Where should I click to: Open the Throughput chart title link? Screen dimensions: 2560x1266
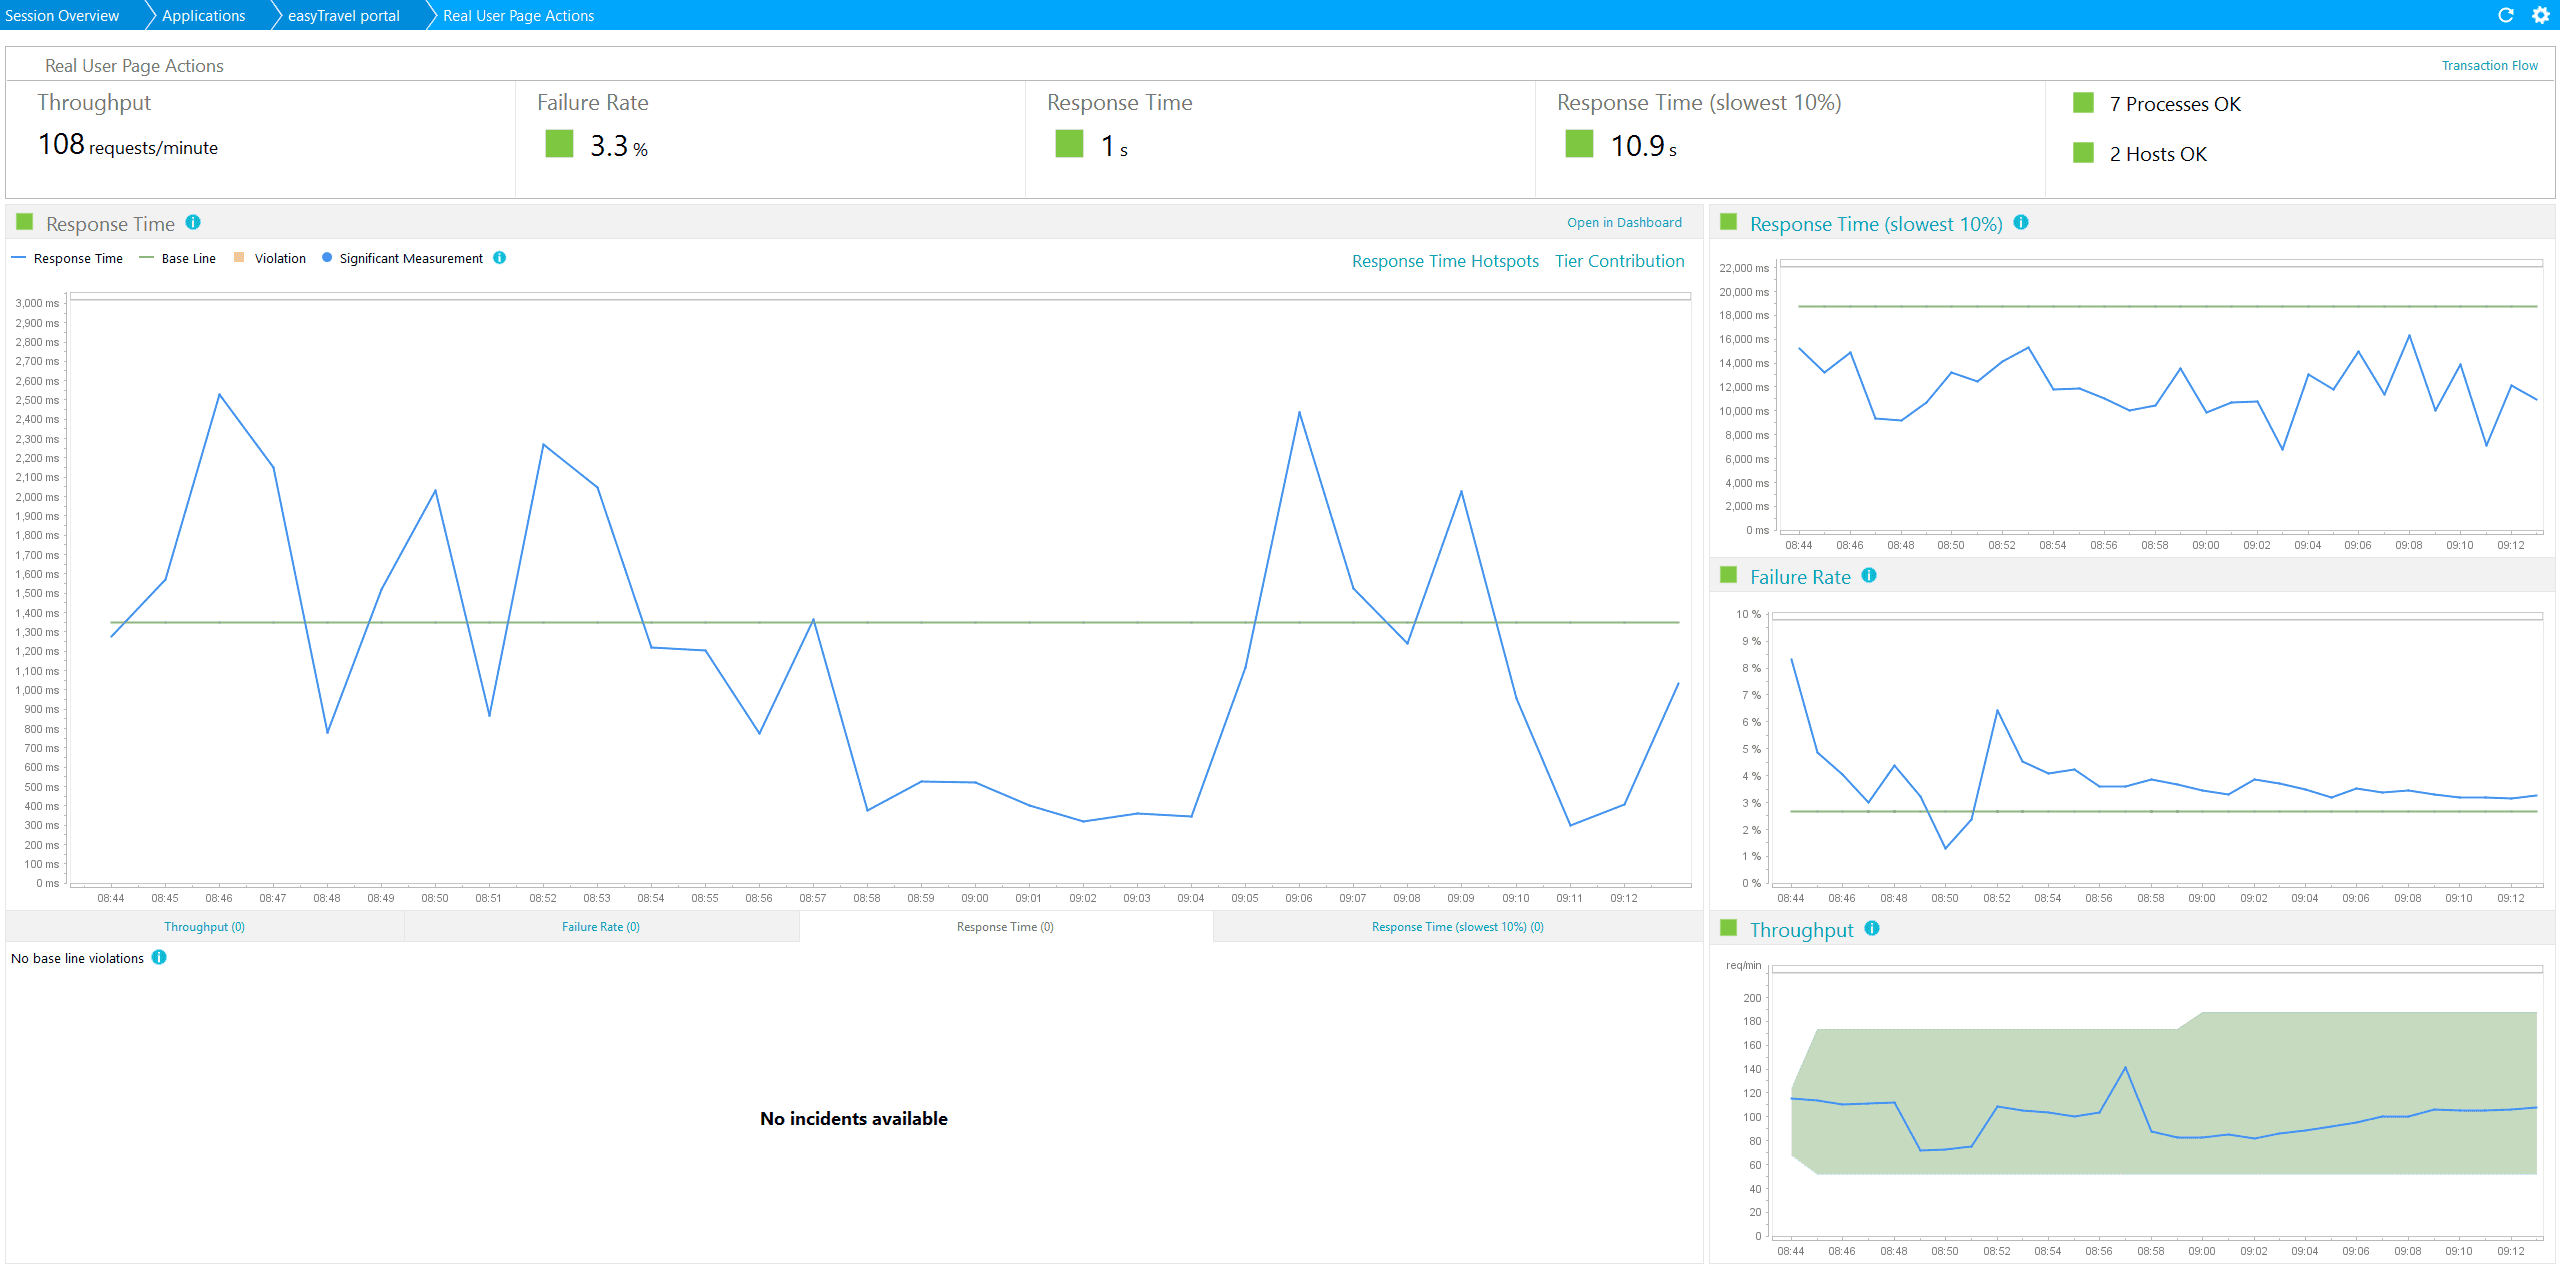[x=1801, y=930]
